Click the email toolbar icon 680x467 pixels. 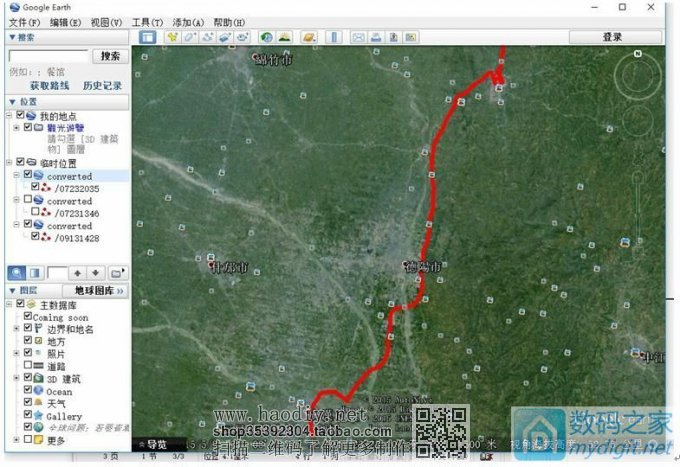click(358, 37)
